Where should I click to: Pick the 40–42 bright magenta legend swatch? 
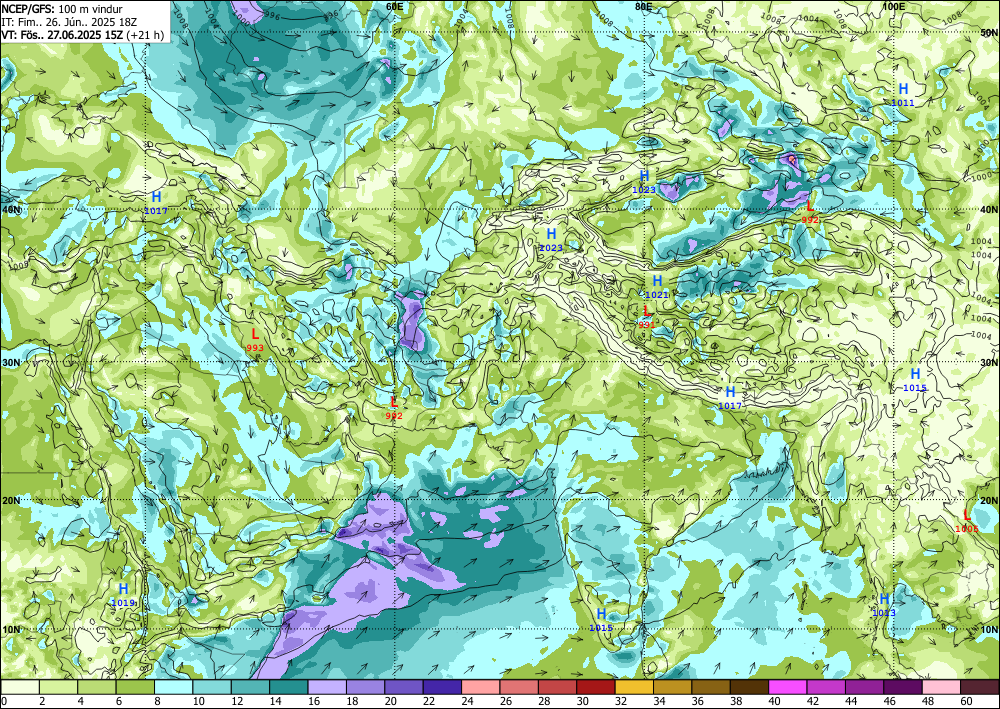pyautogui.click(x=788, y=687)
